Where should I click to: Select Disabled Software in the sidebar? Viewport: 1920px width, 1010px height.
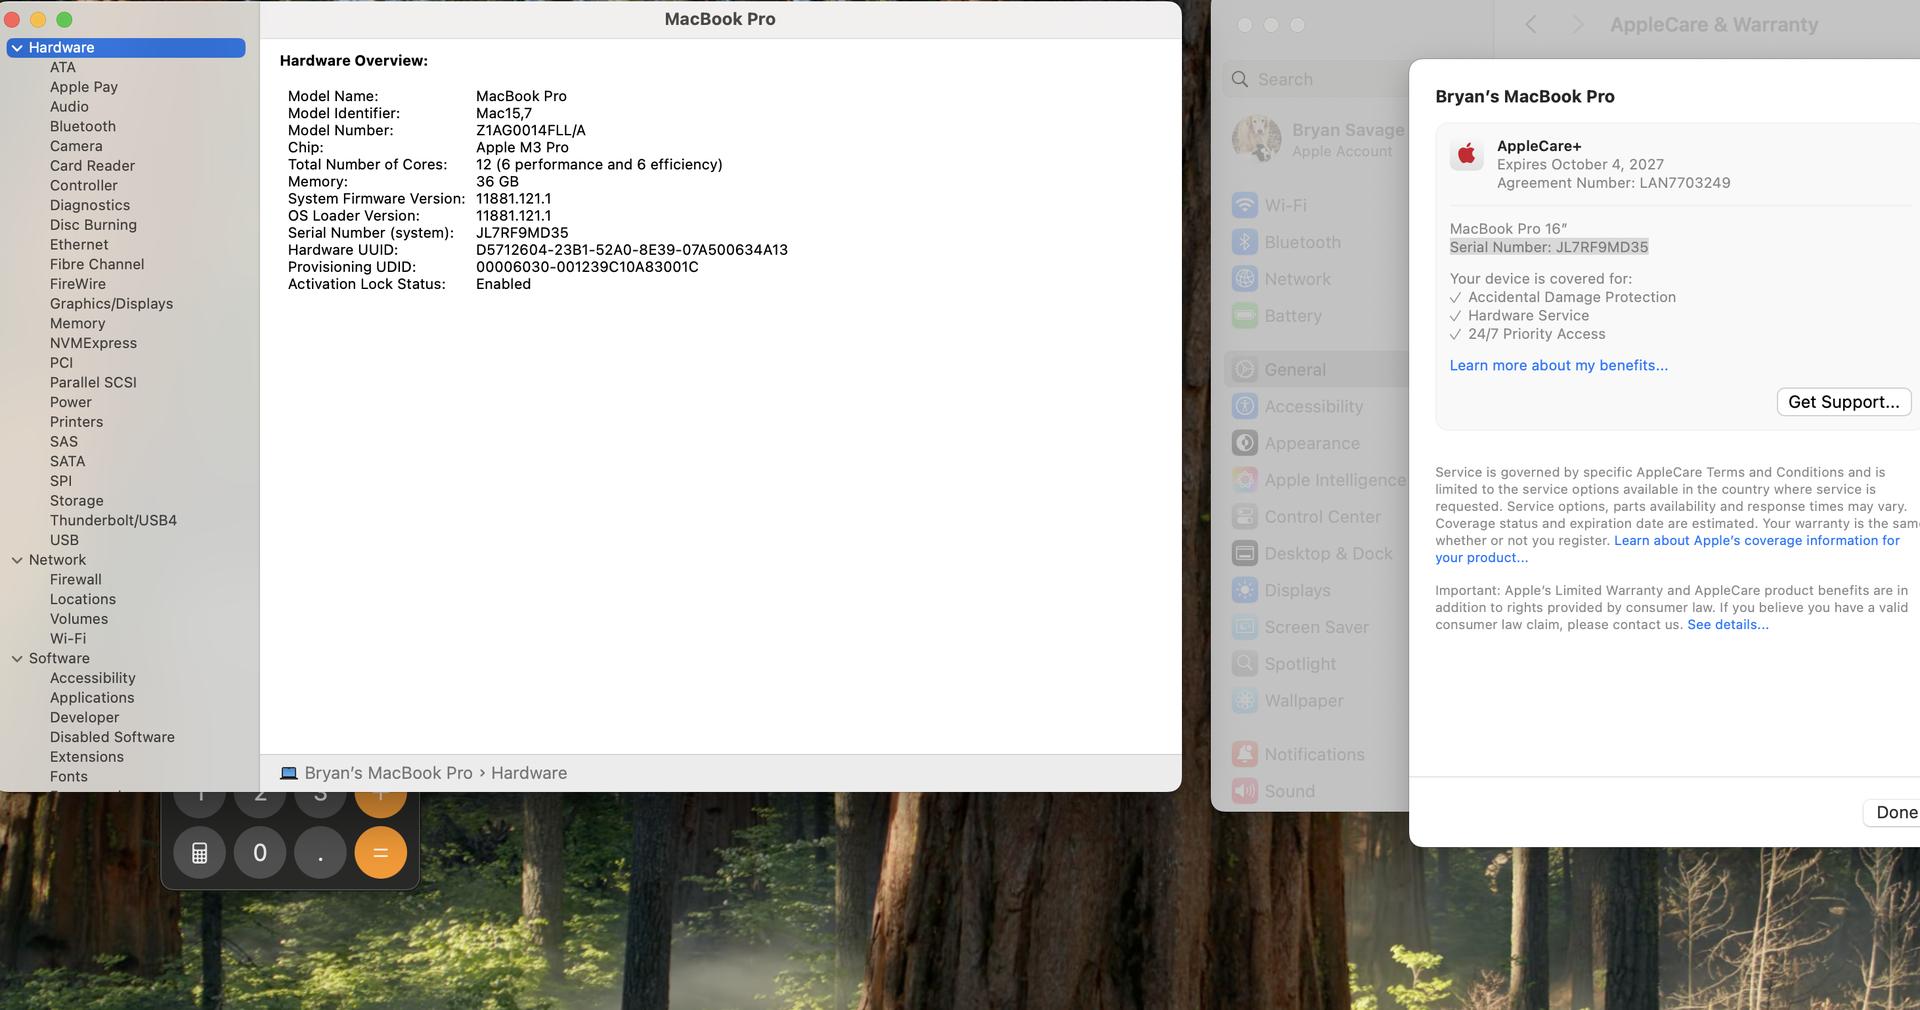coord(112,737)
